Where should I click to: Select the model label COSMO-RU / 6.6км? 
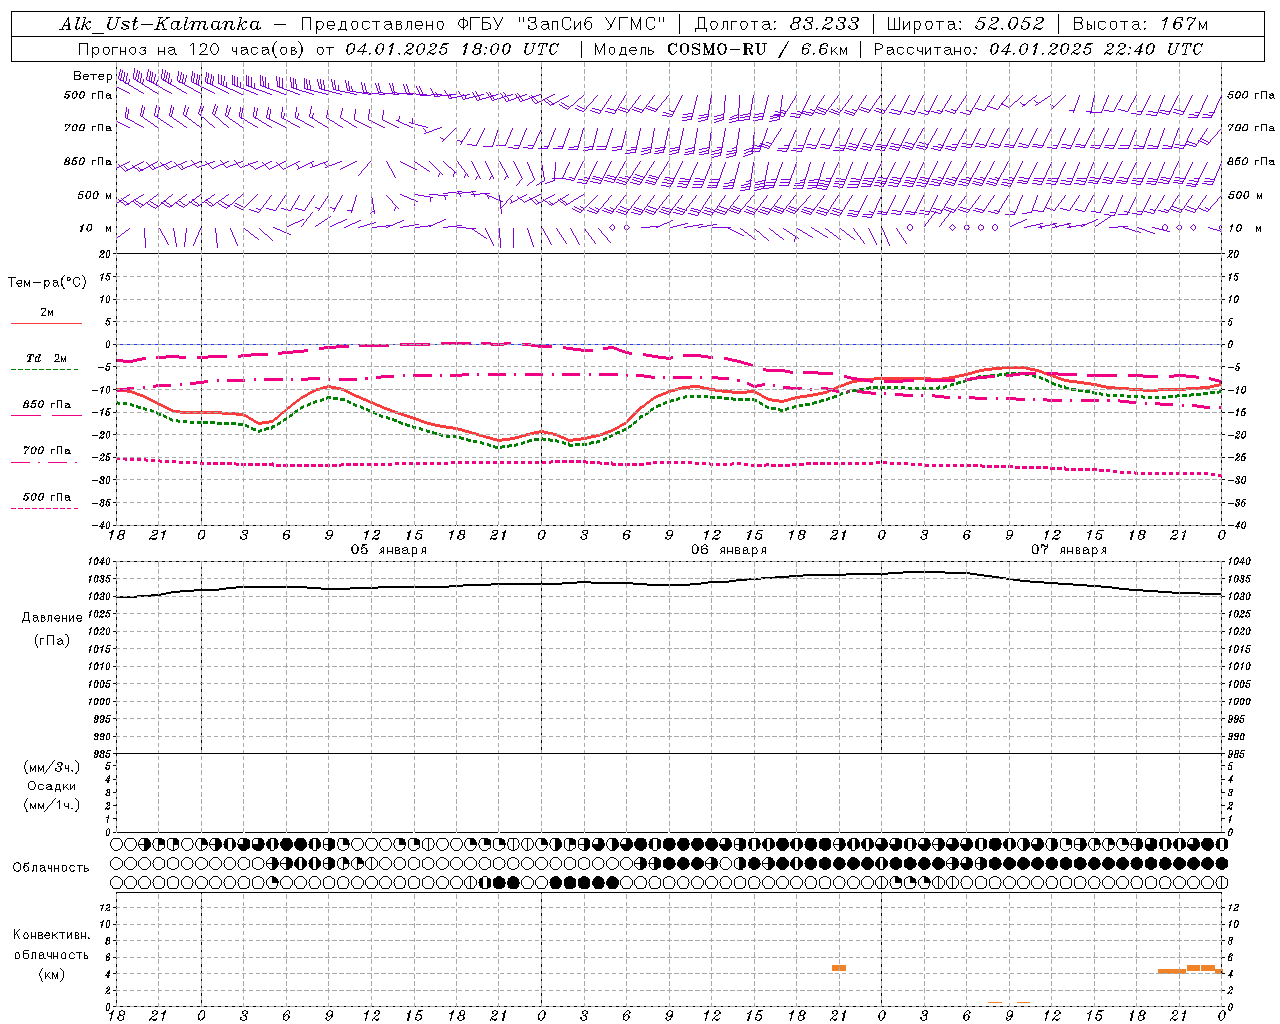[x=759, y=49]
